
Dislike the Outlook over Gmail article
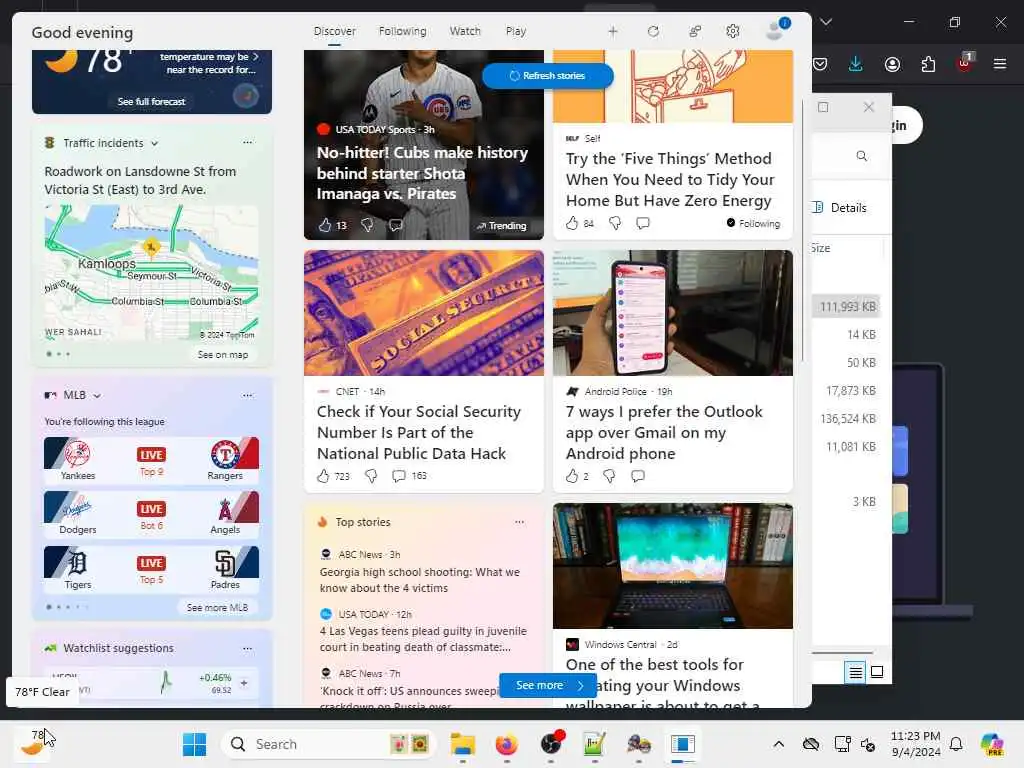tap(609, 476)
